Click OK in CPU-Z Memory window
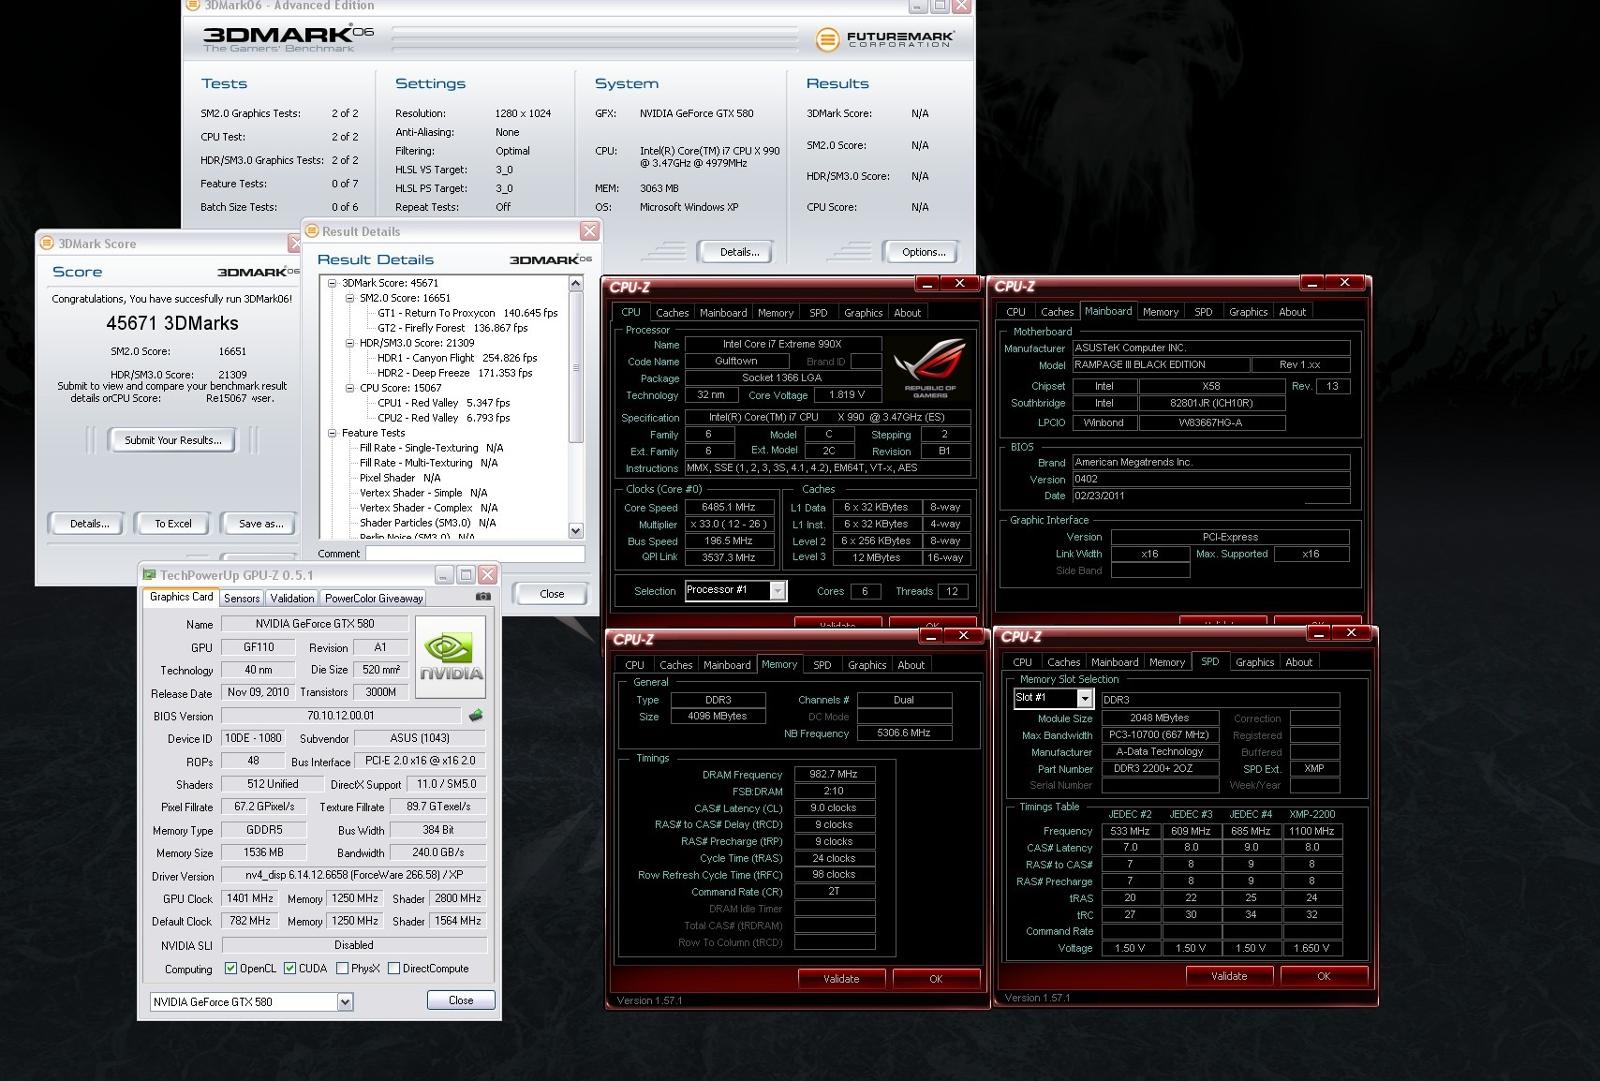Image resolution: width=1600 pixels, height=1081 pixels. 936,979
